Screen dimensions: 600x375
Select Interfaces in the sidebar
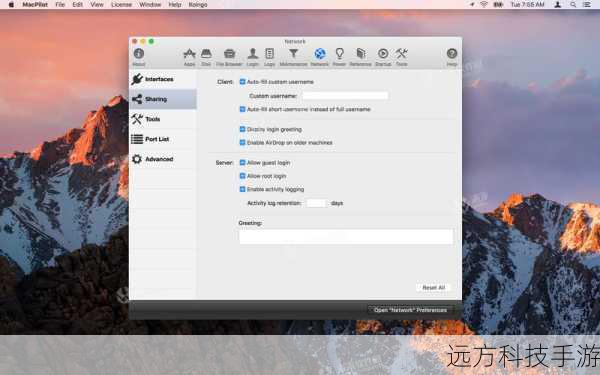pyautogui.click(x=163, y=79)
